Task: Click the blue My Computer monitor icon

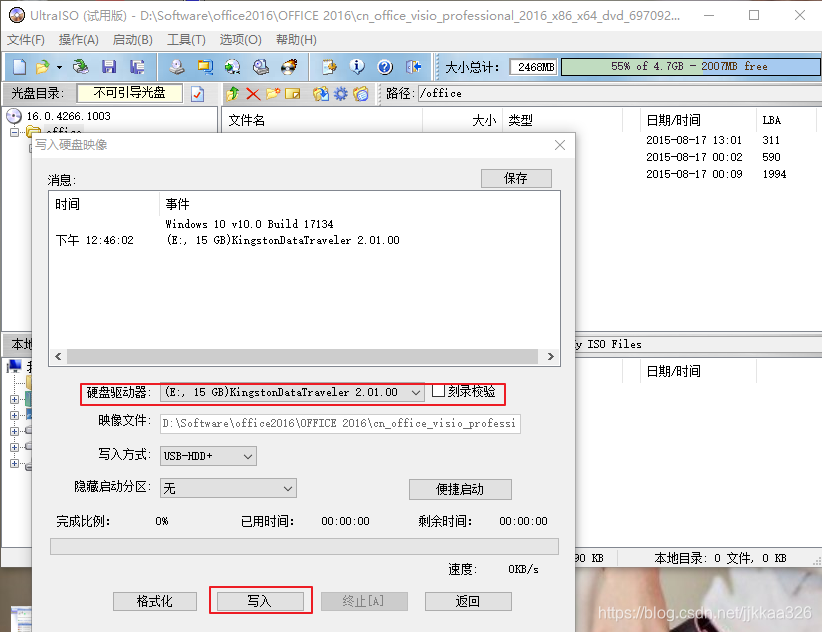Action: pyautogui.click(x=14, y=366)
